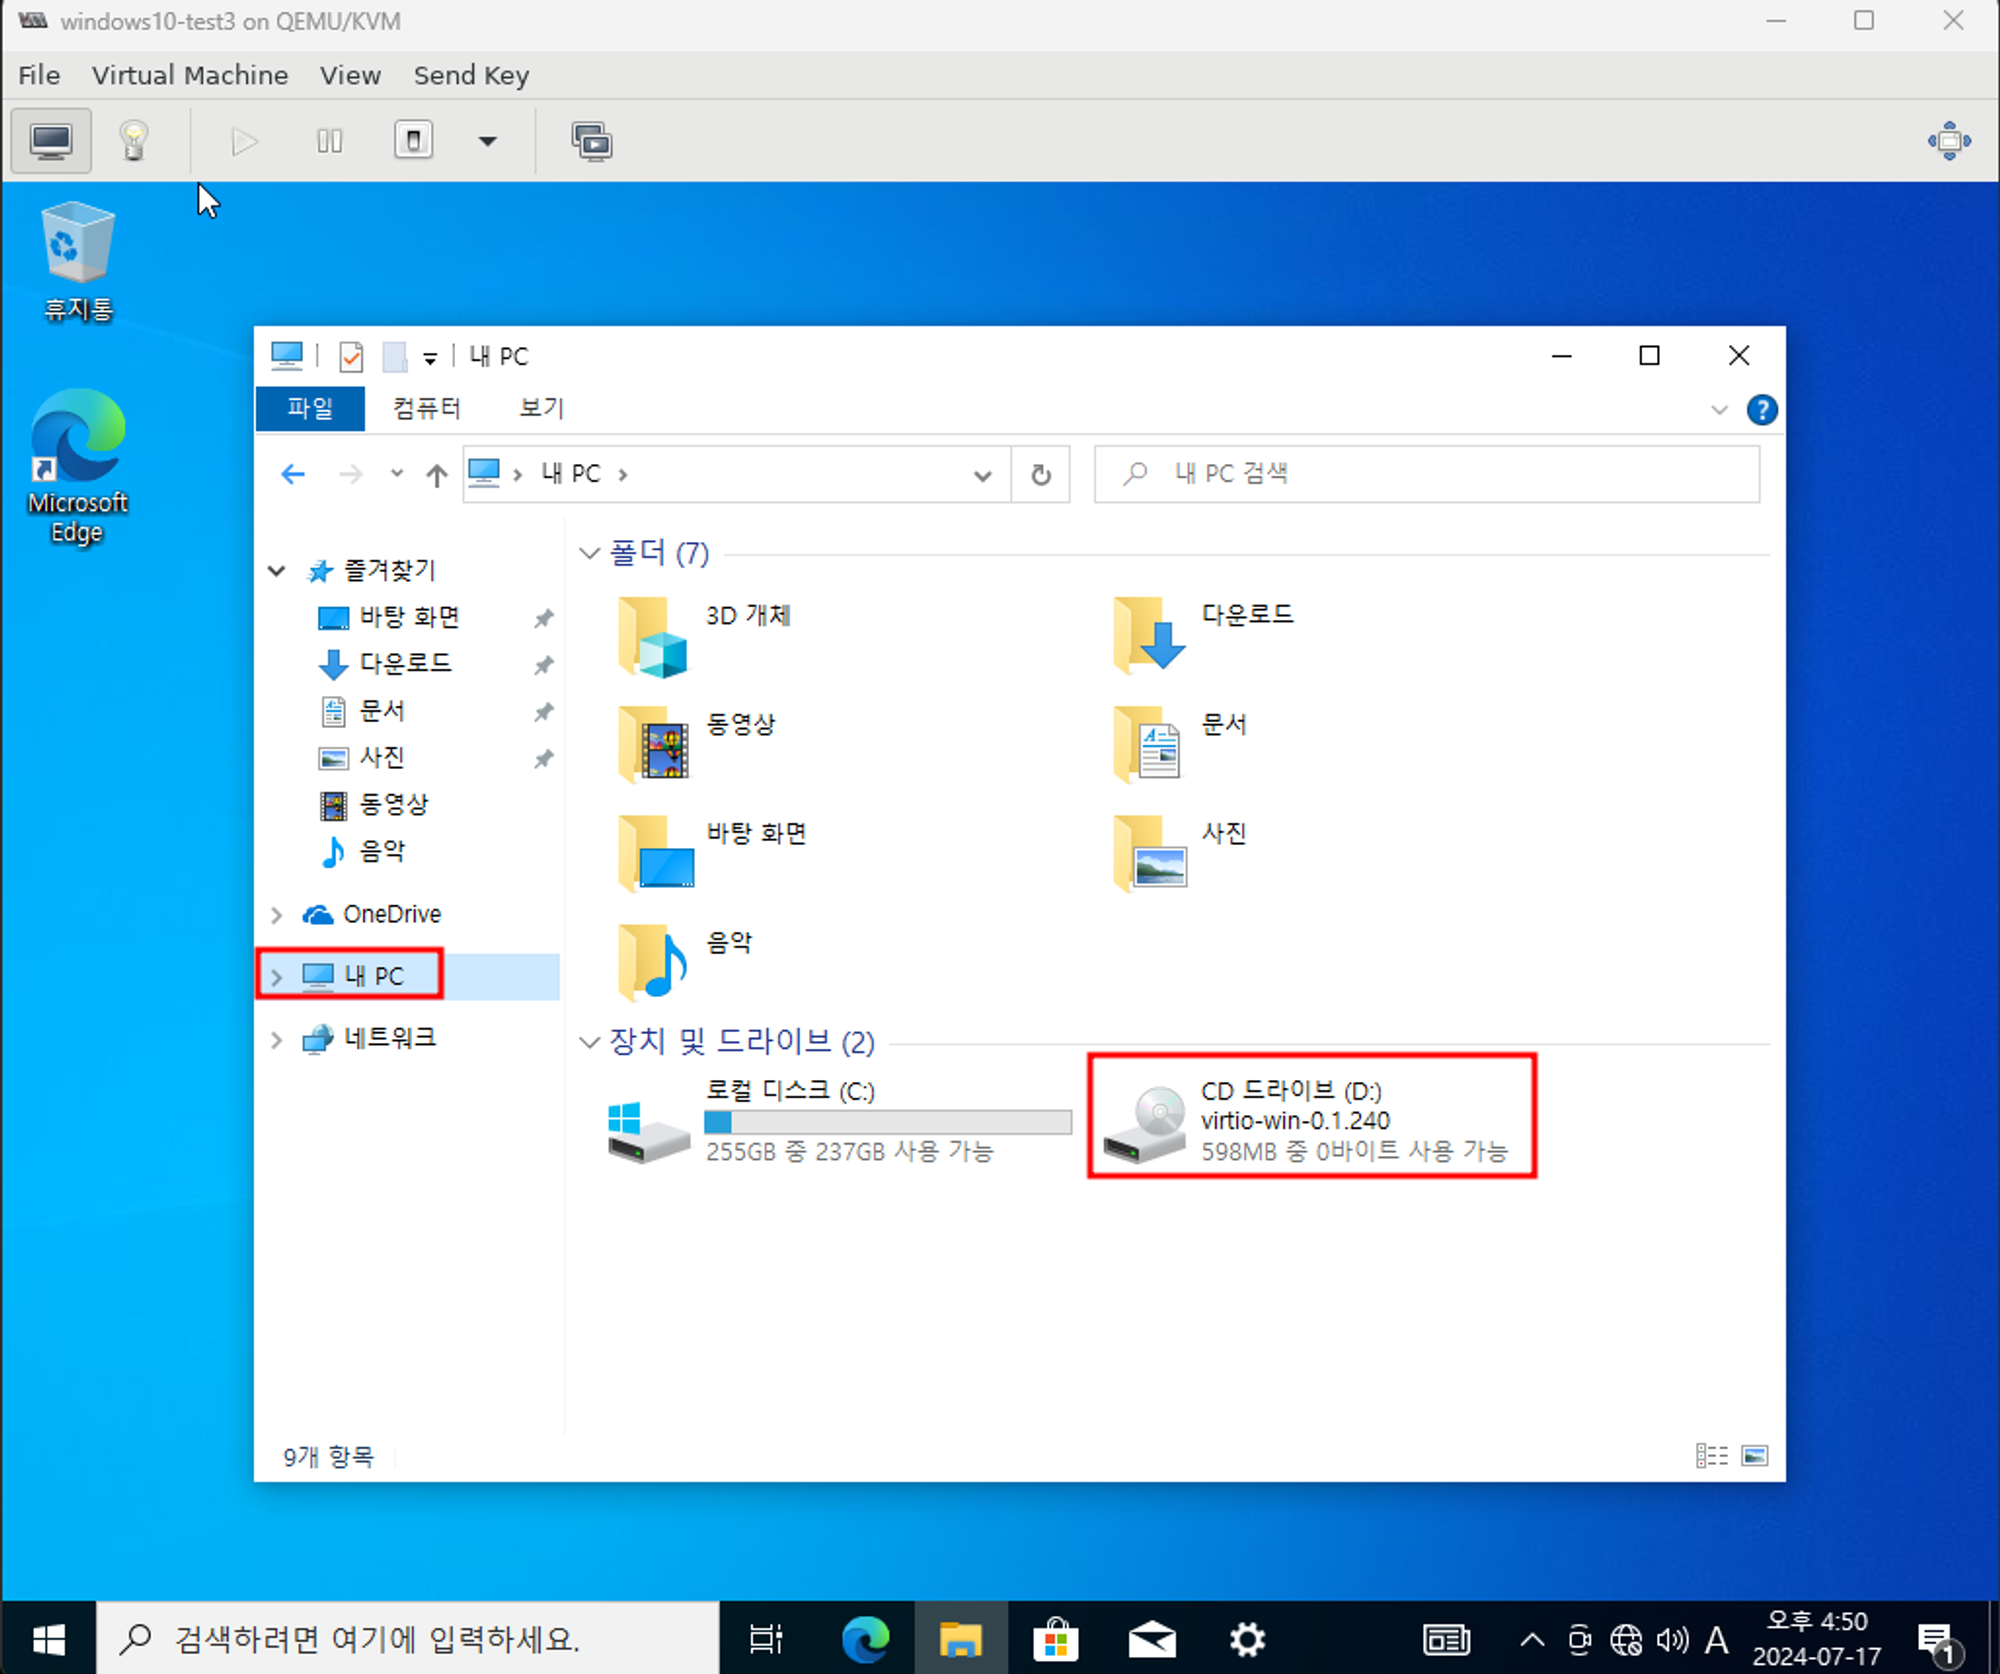Pause the virtual machine
The width and height of the screenshot is (2000, 1674).
click(x=329, y=141)
